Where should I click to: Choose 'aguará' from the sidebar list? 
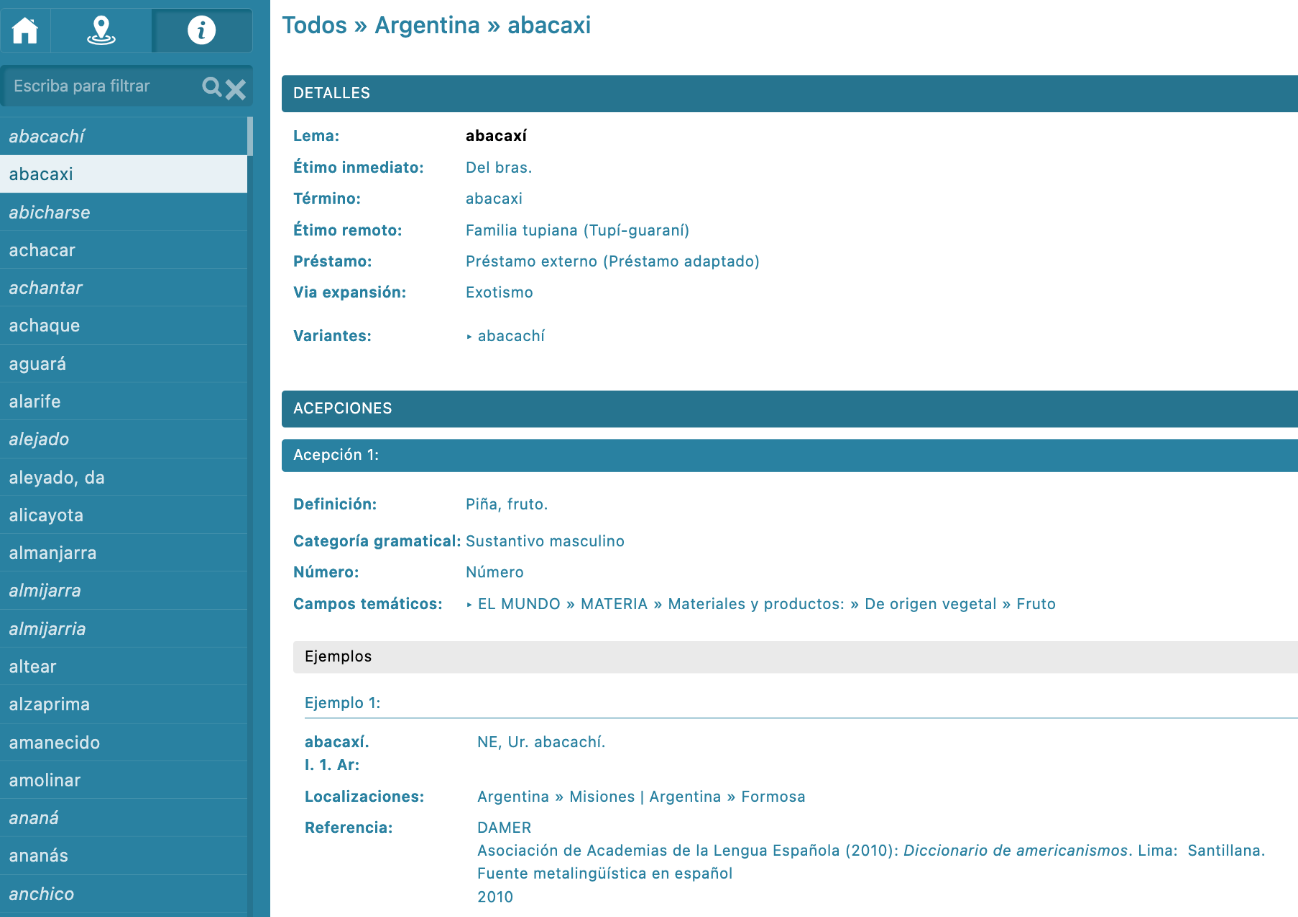click(37, 364)
